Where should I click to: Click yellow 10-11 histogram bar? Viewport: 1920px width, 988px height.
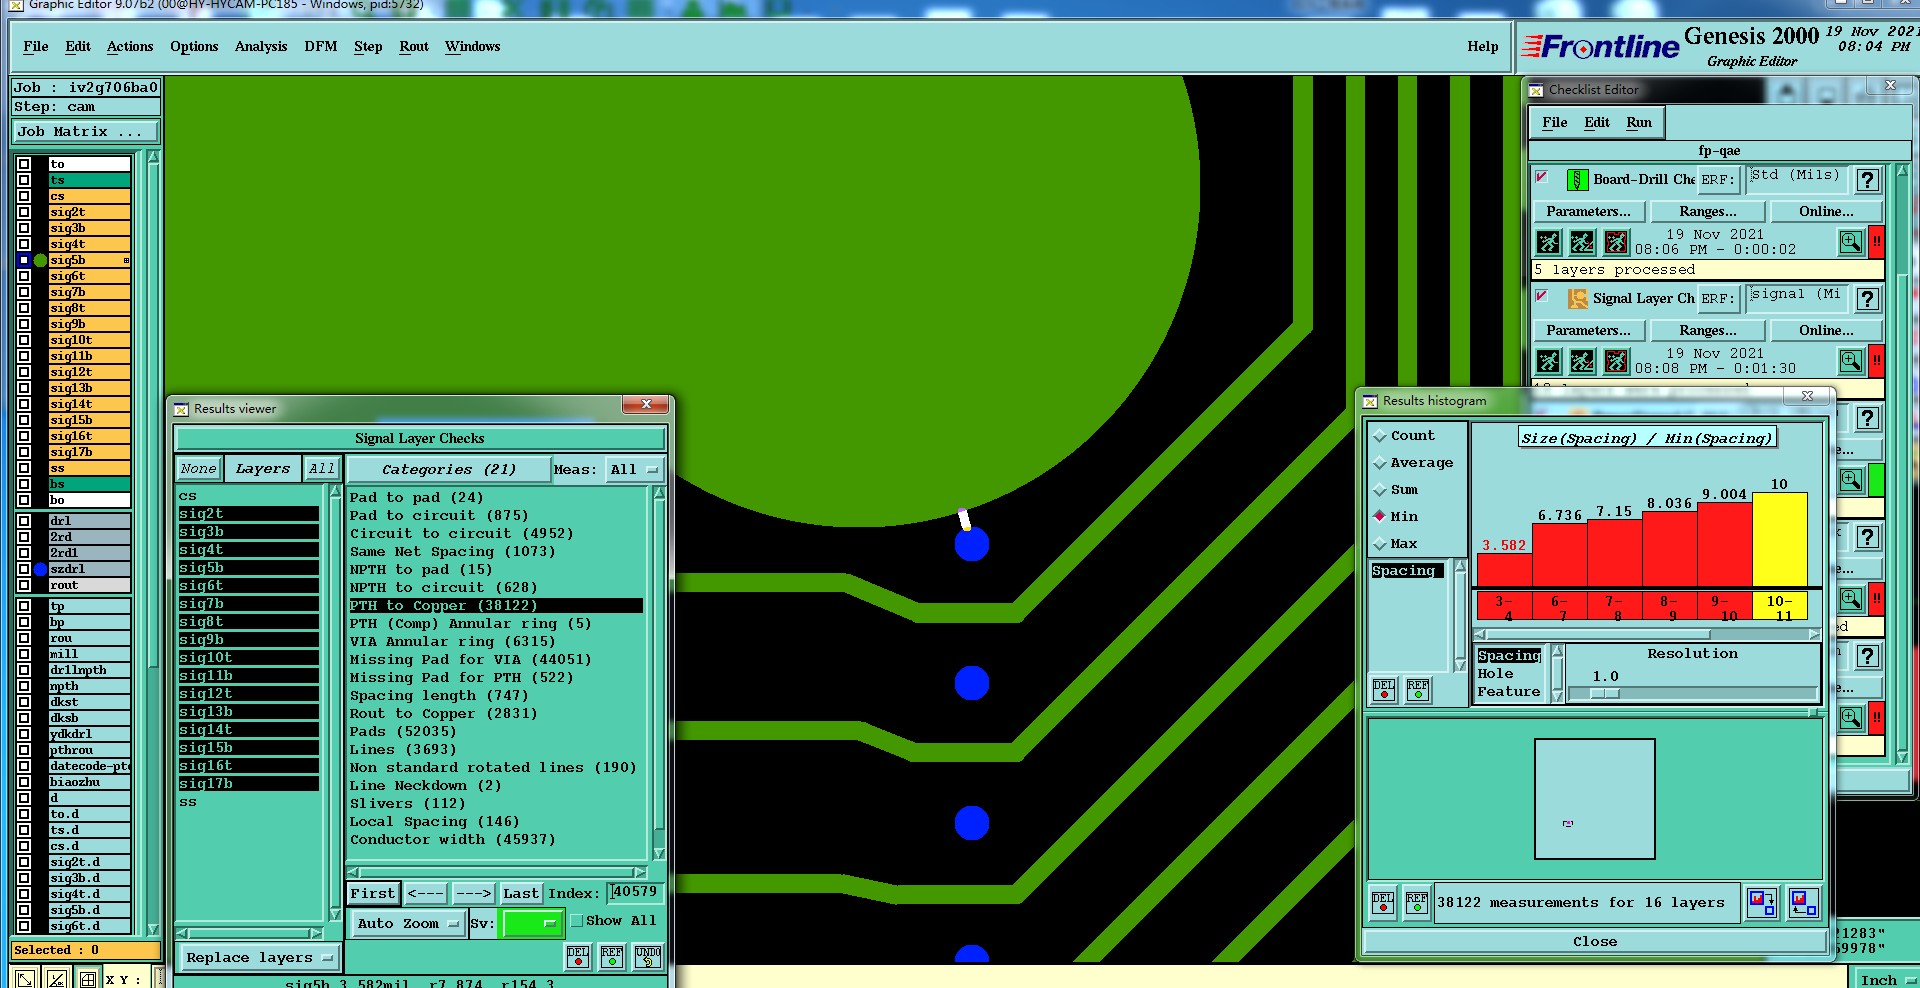[x=1780, y=540]
